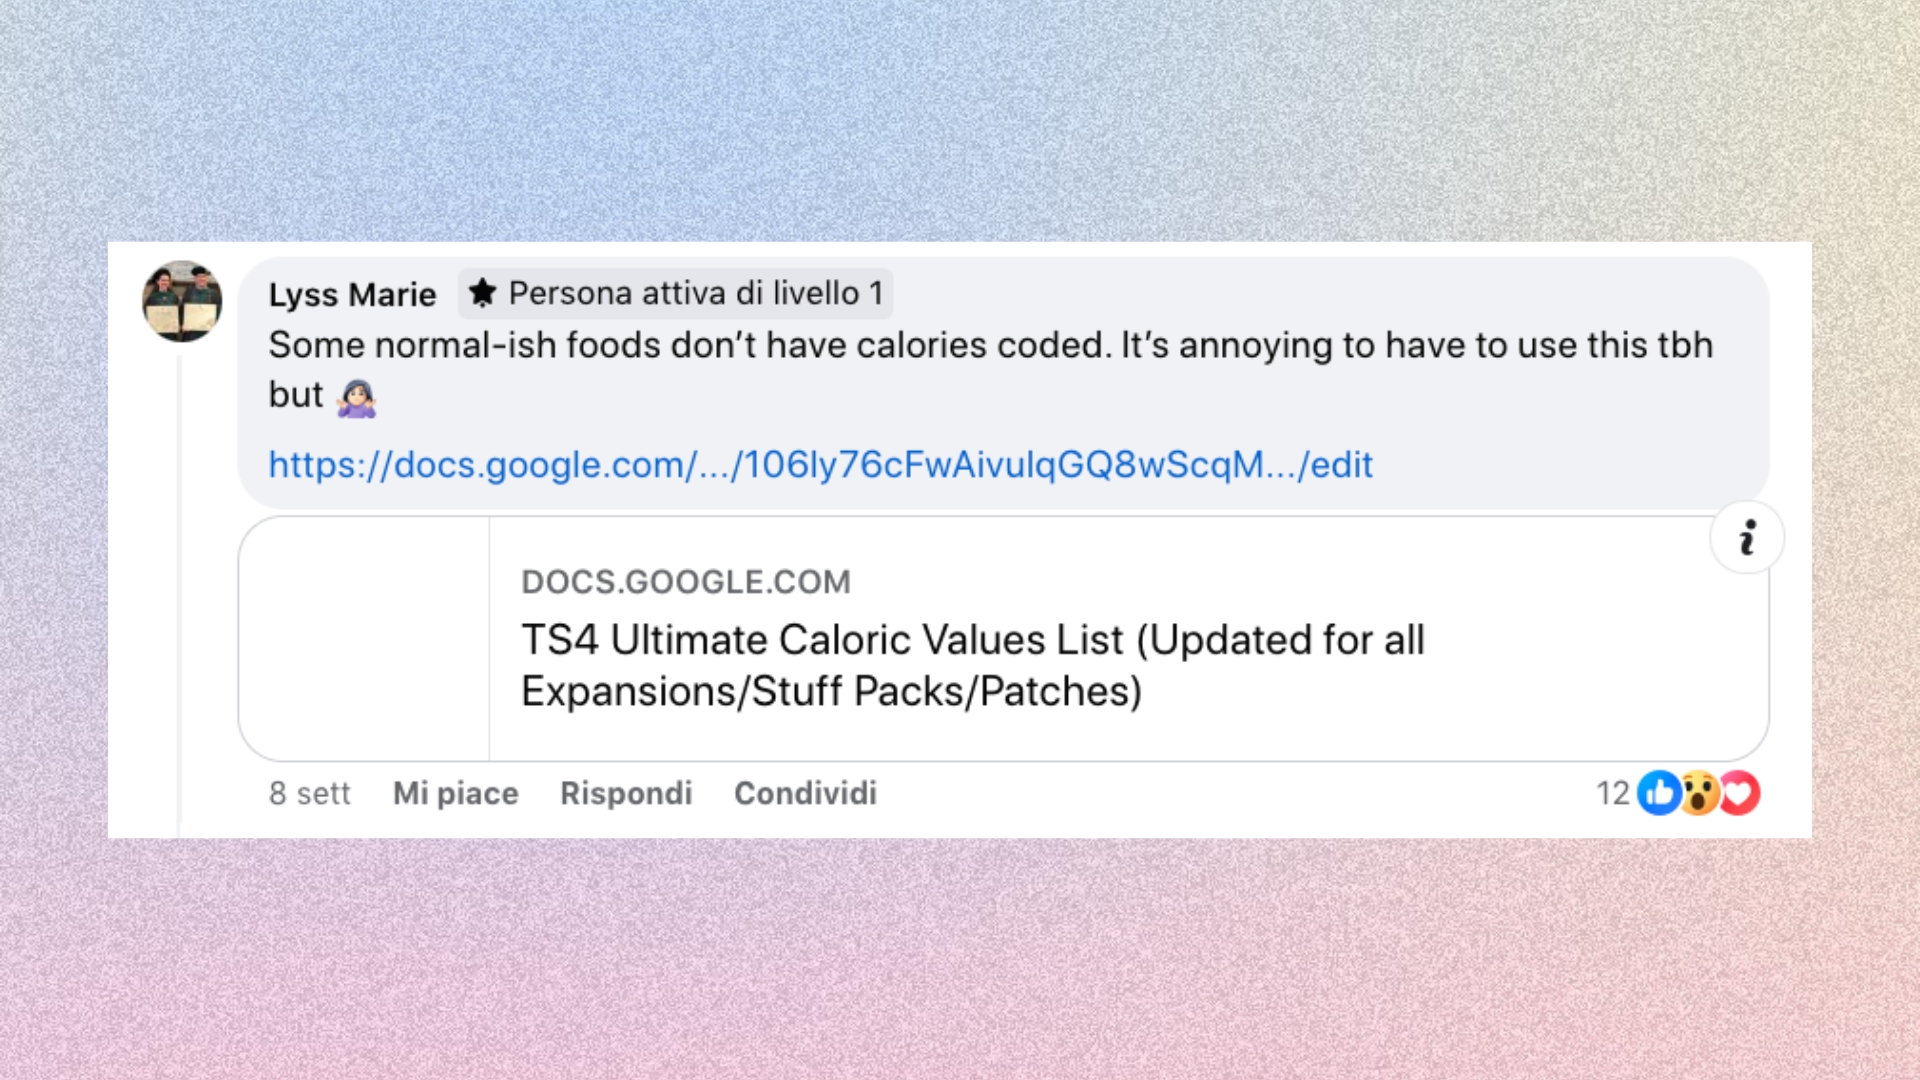This screenshot has width=1920, height=1080.
Task: Click the DOCS.GOOGLE.COM domain label
Action: (x=685, y=582)
